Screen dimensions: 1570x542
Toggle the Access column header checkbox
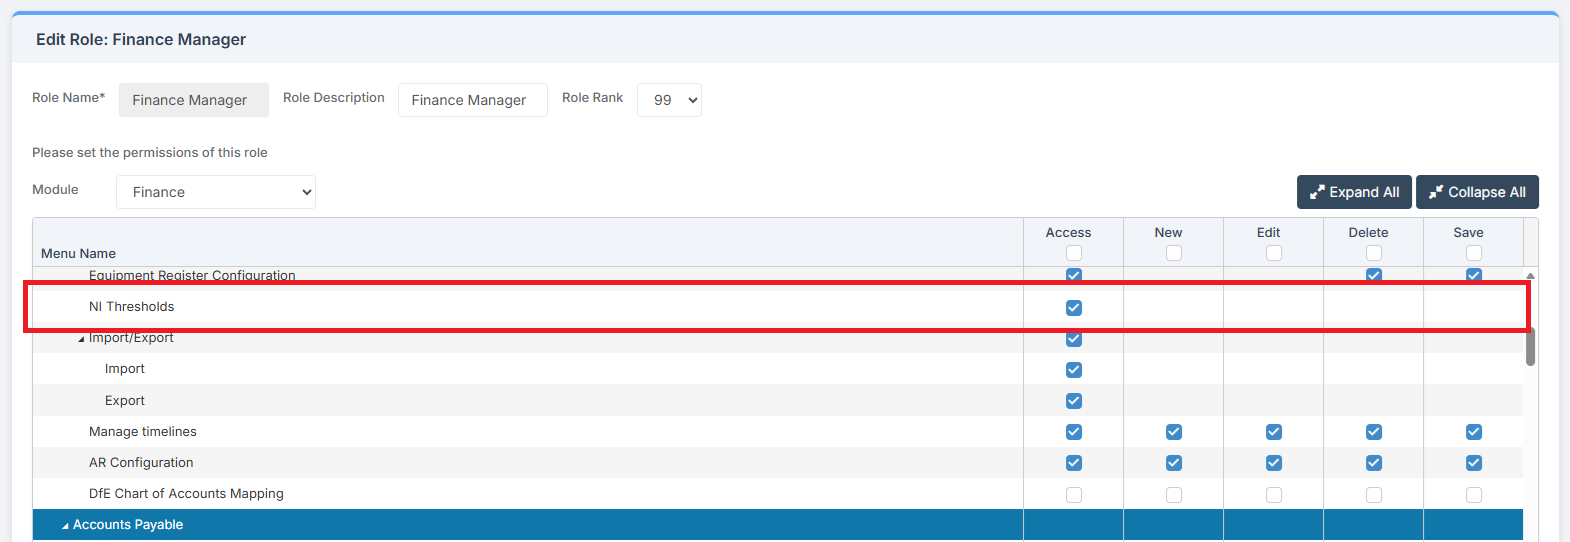(1074, 253)
